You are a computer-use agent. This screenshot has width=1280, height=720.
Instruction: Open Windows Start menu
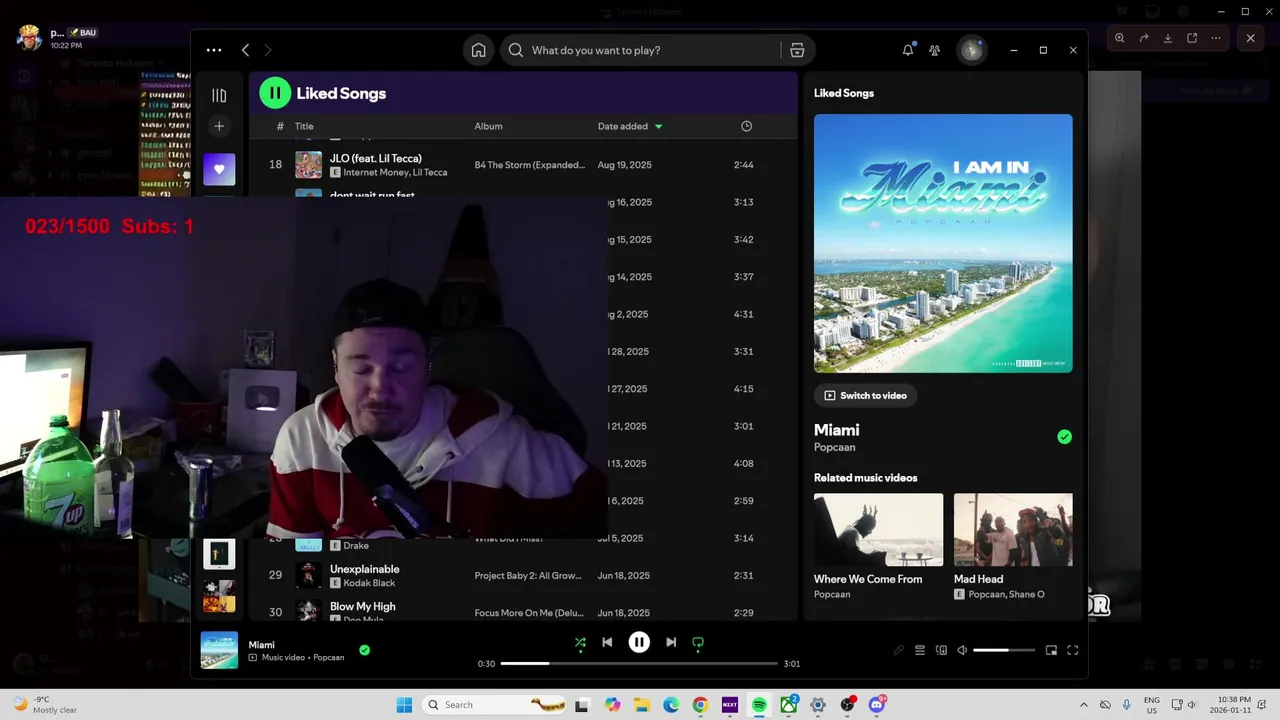click(404, 705)
